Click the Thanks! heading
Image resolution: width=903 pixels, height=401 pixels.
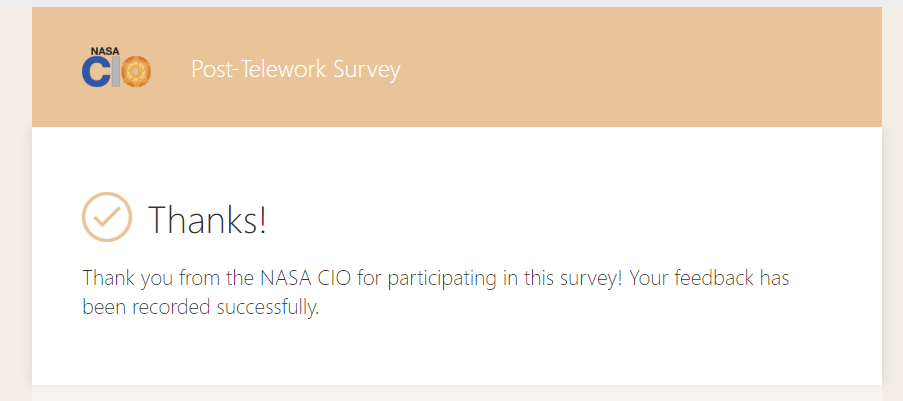(207, 219)
